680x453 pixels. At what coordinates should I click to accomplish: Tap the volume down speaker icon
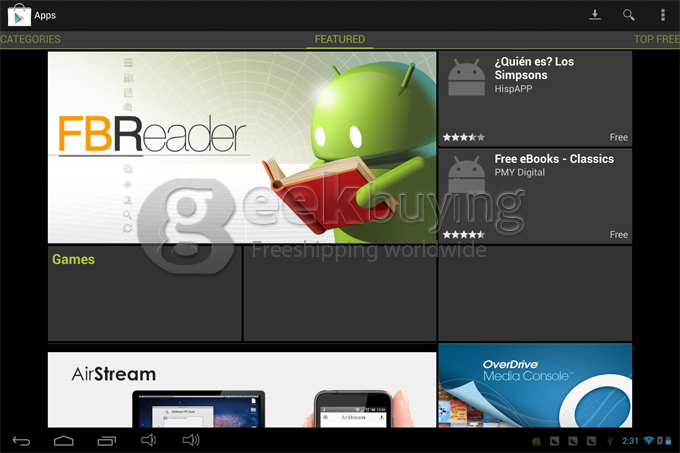[x=148, y=440]
